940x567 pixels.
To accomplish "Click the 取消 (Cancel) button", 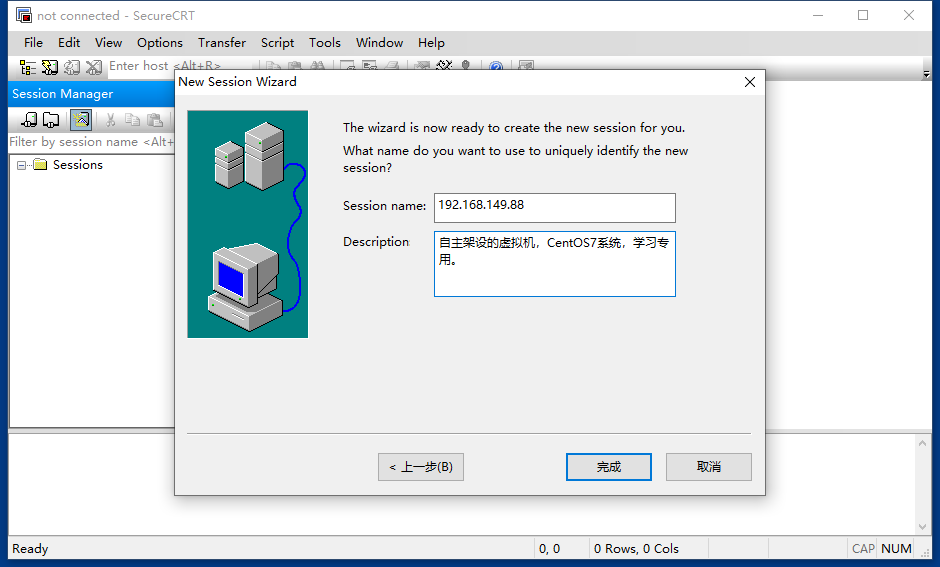I will 709,467.
